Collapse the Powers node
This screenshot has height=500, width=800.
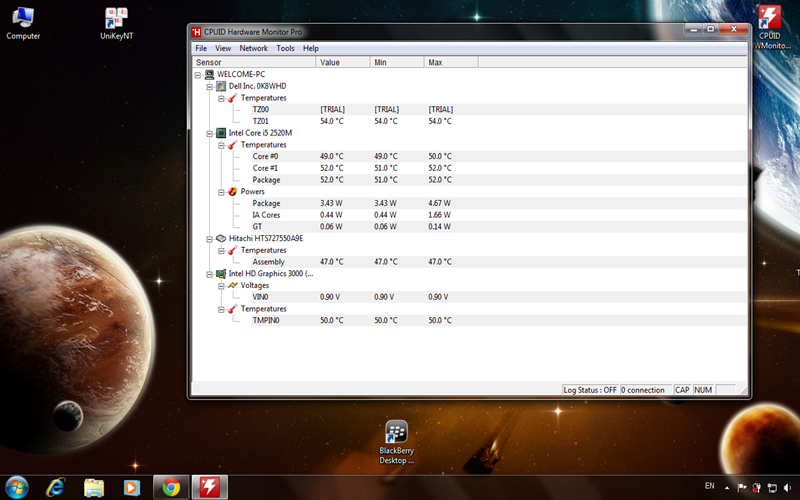point(221,192)
